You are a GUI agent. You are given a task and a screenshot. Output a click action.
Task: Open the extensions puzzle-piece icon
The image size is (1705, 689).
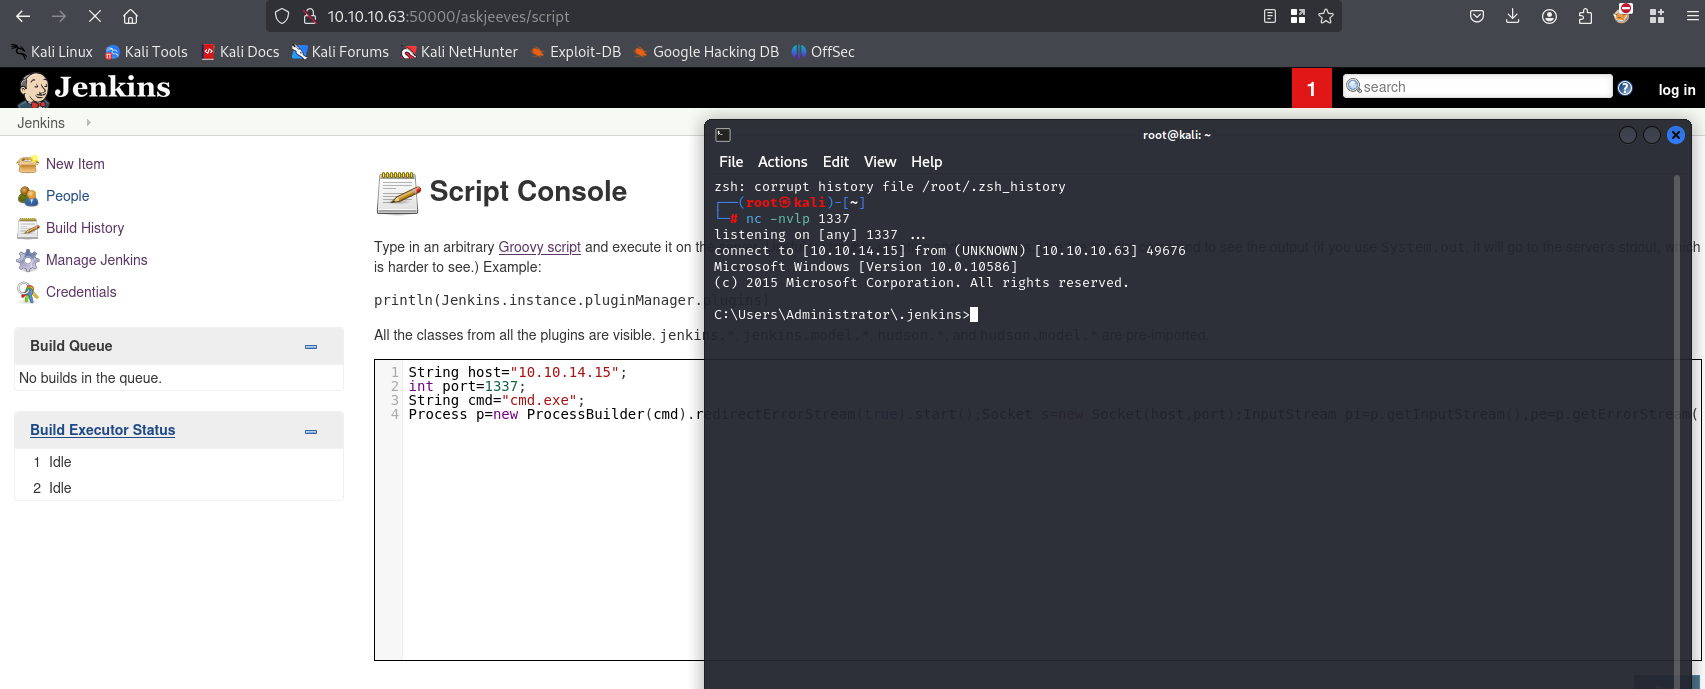1585,16
